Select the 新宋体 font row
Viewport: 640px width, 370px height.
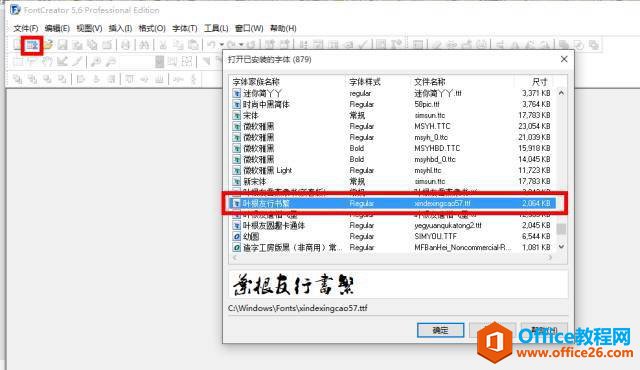pyautogui.click(x=393, y=182)
